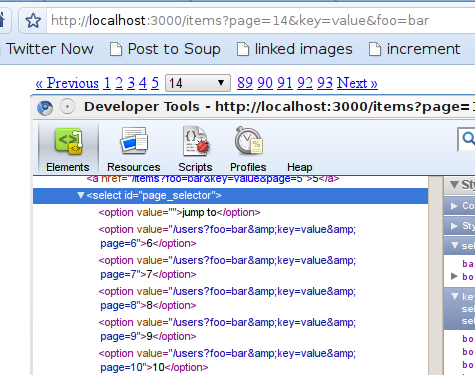Open the Post to Soup bookmark
This screenshot has height=375, width=475.
point(165,49)
